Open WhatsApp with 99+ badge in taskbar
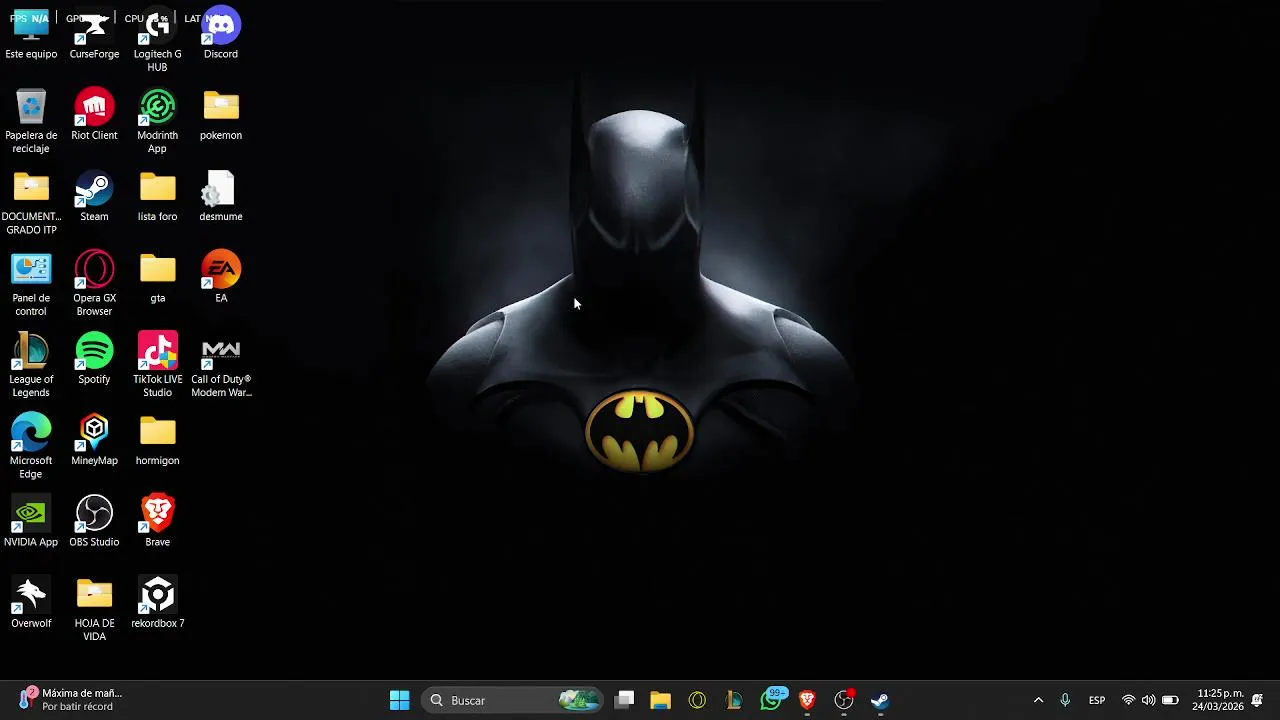 [771, 700]
